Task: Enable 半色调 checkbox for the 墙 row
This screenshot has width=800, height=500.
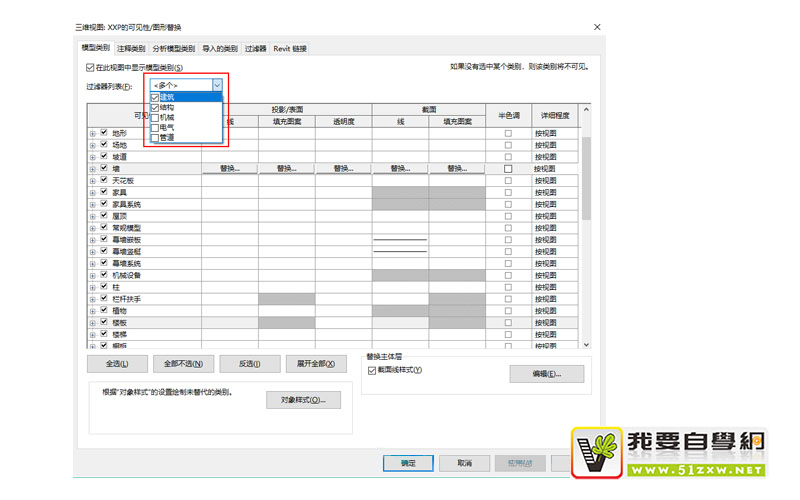Action: pos(508,169)
